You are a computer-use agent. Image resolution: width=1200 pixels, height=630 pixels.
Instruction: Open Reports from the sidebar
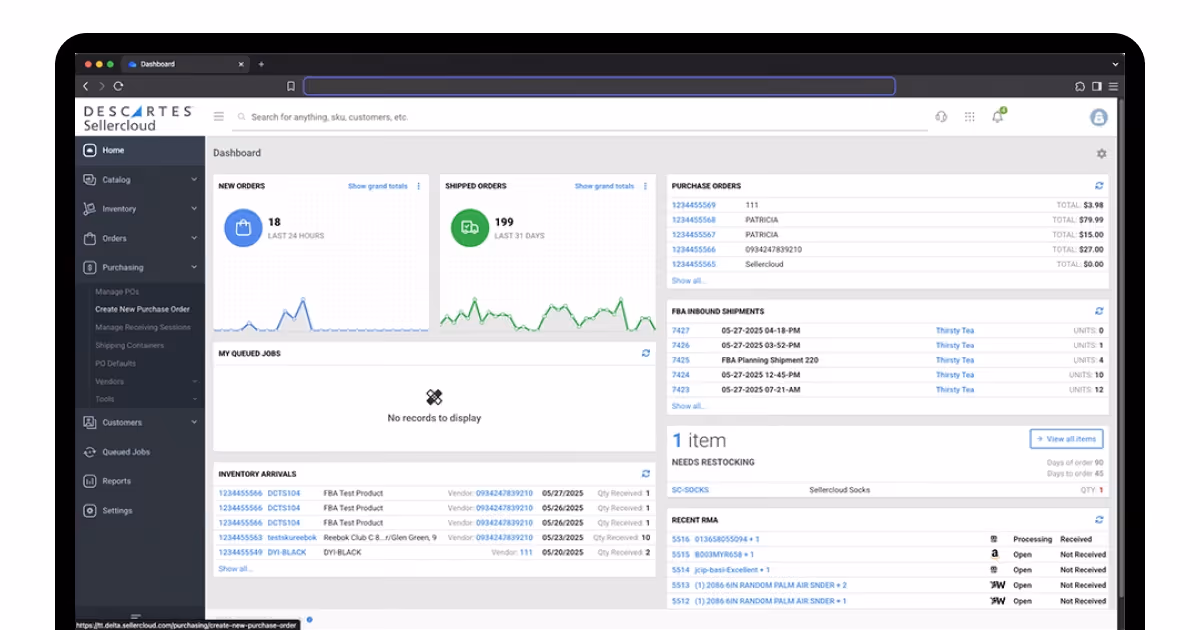pos(116,481)
